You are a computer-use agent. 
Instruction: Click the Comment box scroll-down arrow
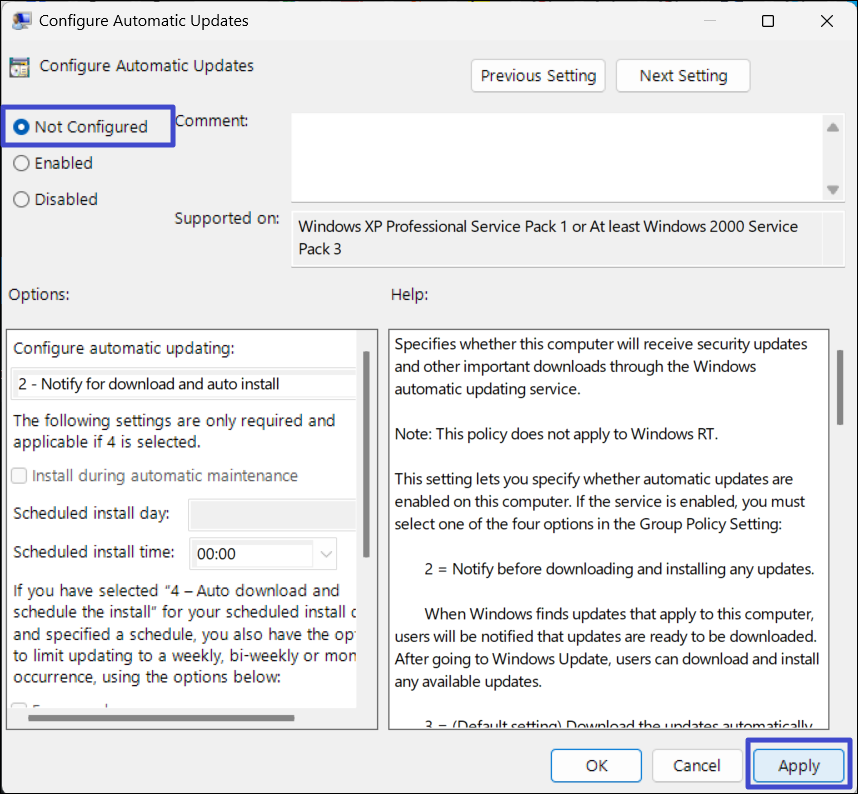[x=832, y=190]
